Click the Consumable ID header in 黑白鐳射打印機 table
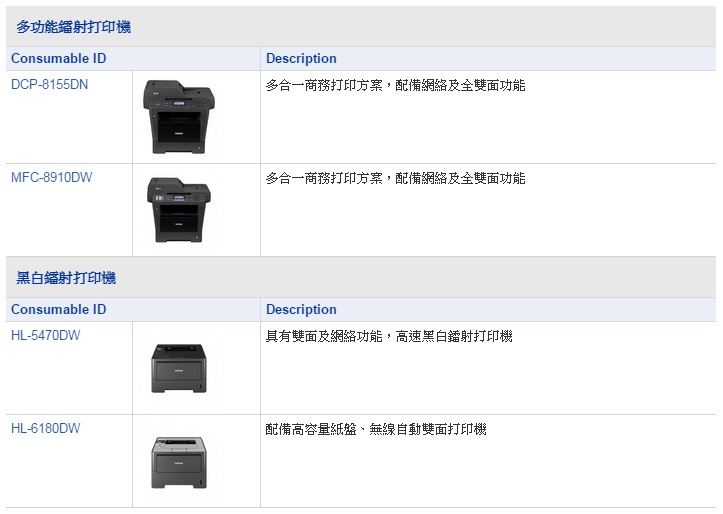The height and width of the screenshot is (514, 723). (59, 309)
